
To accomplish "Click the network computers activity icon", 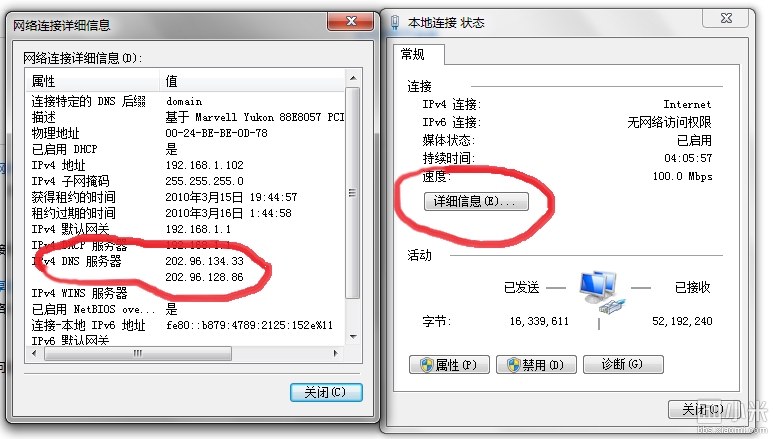I will [x=599, y=291].
